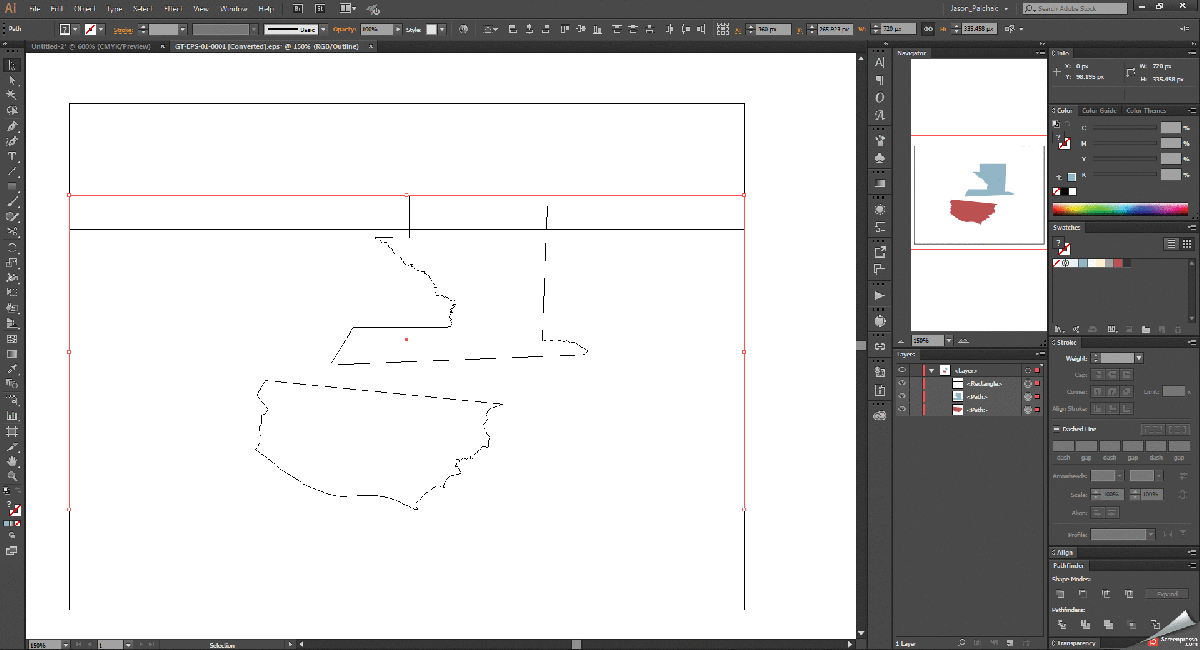
Task: Choose the Artboard tool
Action: pyautogui.click(x=12, y=431)
